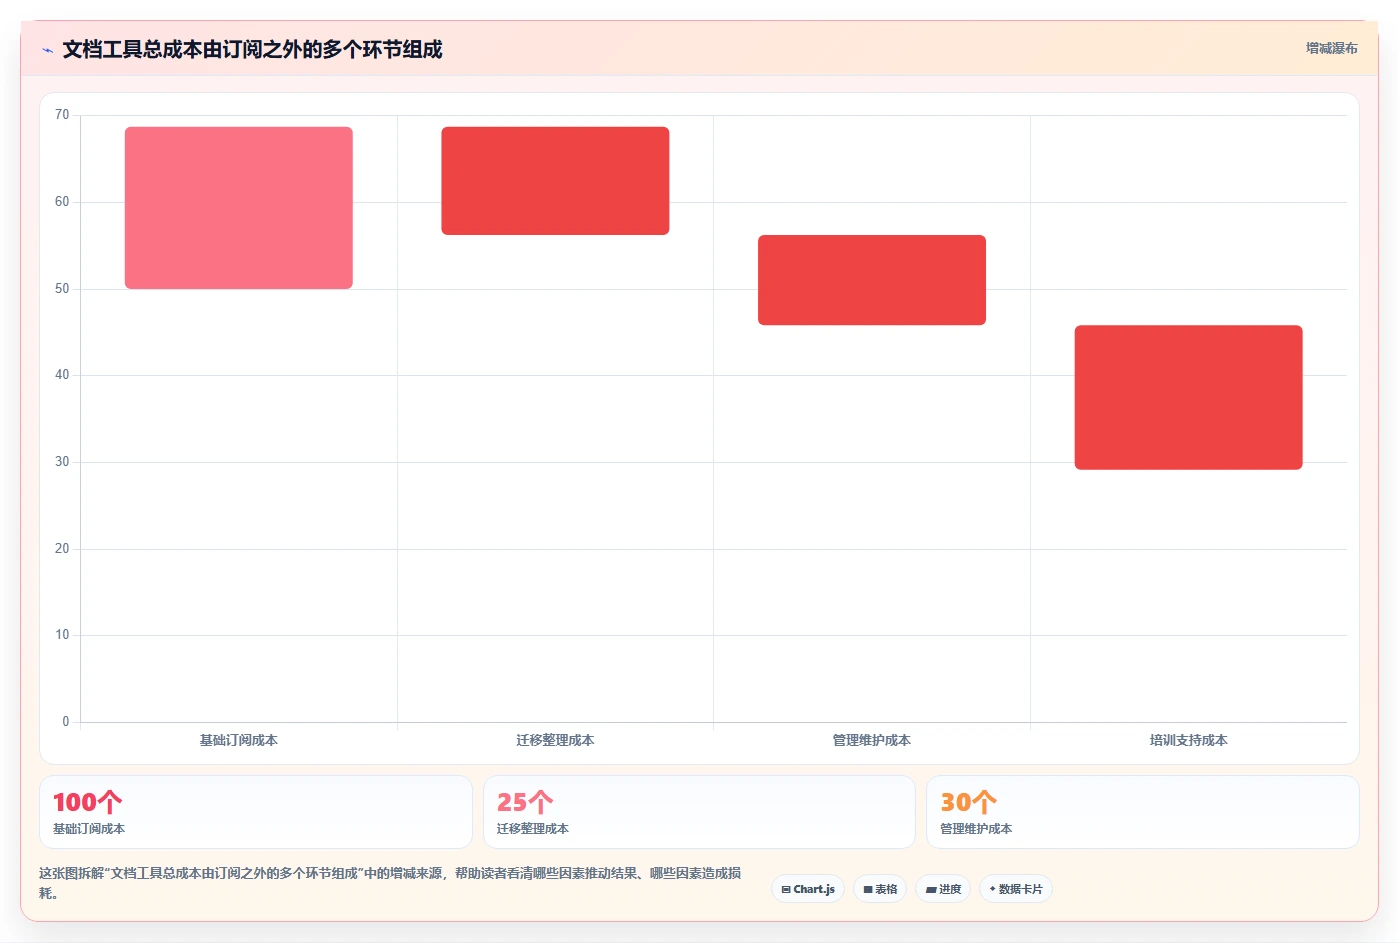Click the pink 基础订阅成本 bar
The image size is (1399, 943).
(239, 208)
